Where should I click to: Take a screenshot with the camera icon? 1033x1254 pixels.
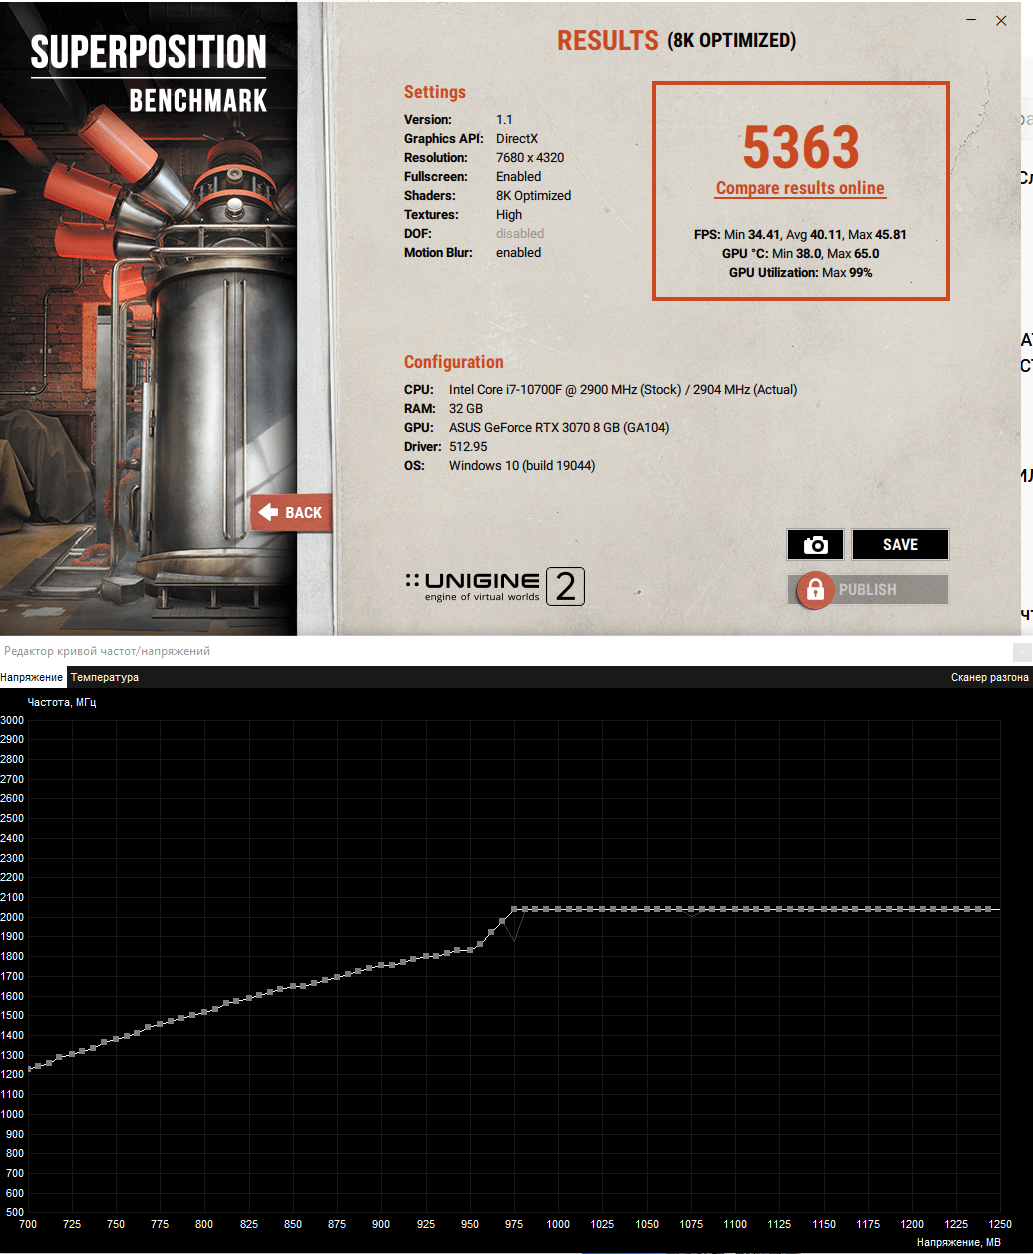[x=816, y=545]
